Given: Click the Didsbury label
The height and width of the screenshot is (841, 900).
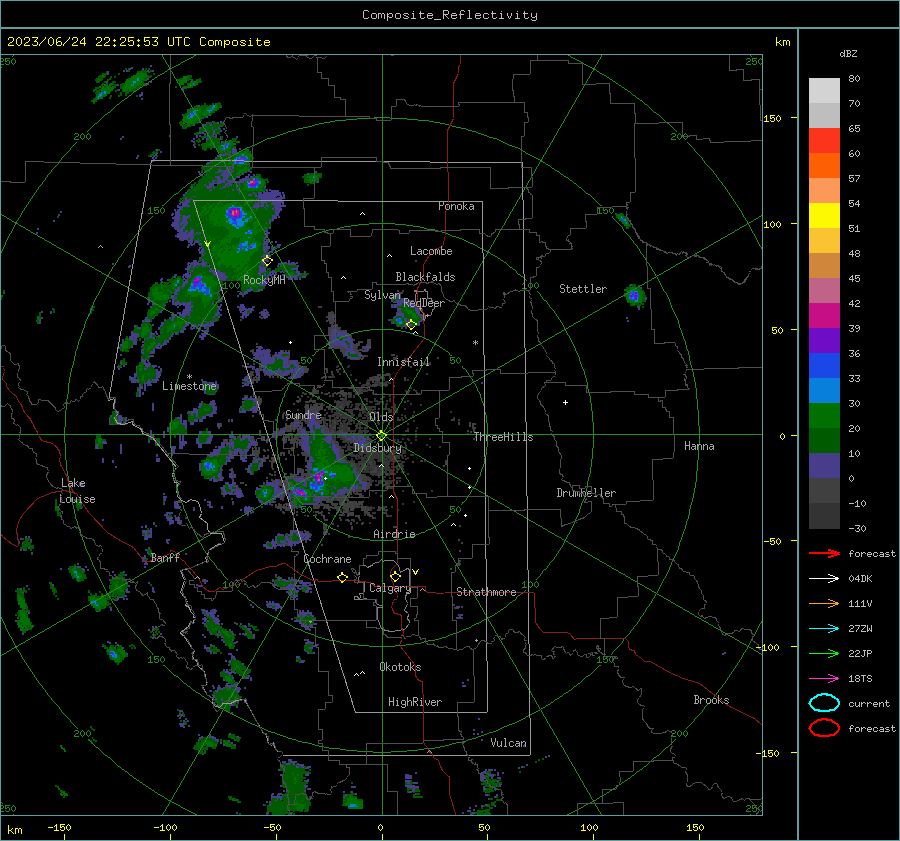Looking at the screenshot, I should (x=377, y=448).
